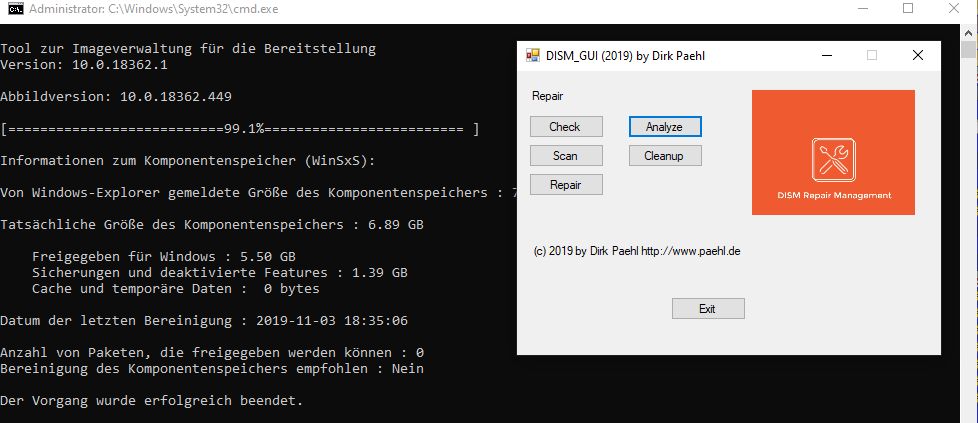Click the 'Der Vorgang wurde erfolgreich beendet' line
978x423 pixels.
[151, 401]
